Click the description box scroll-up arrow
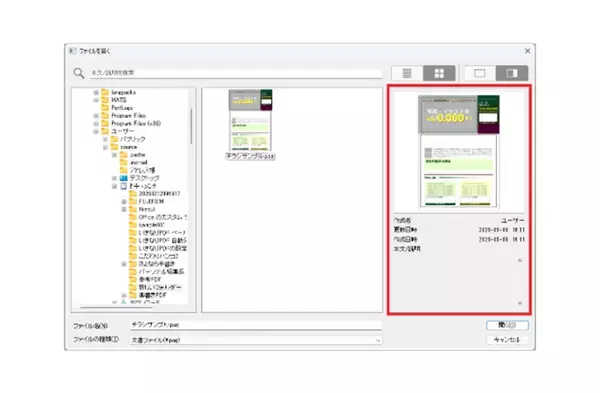 pyautogui.click(x=520, y=260)
